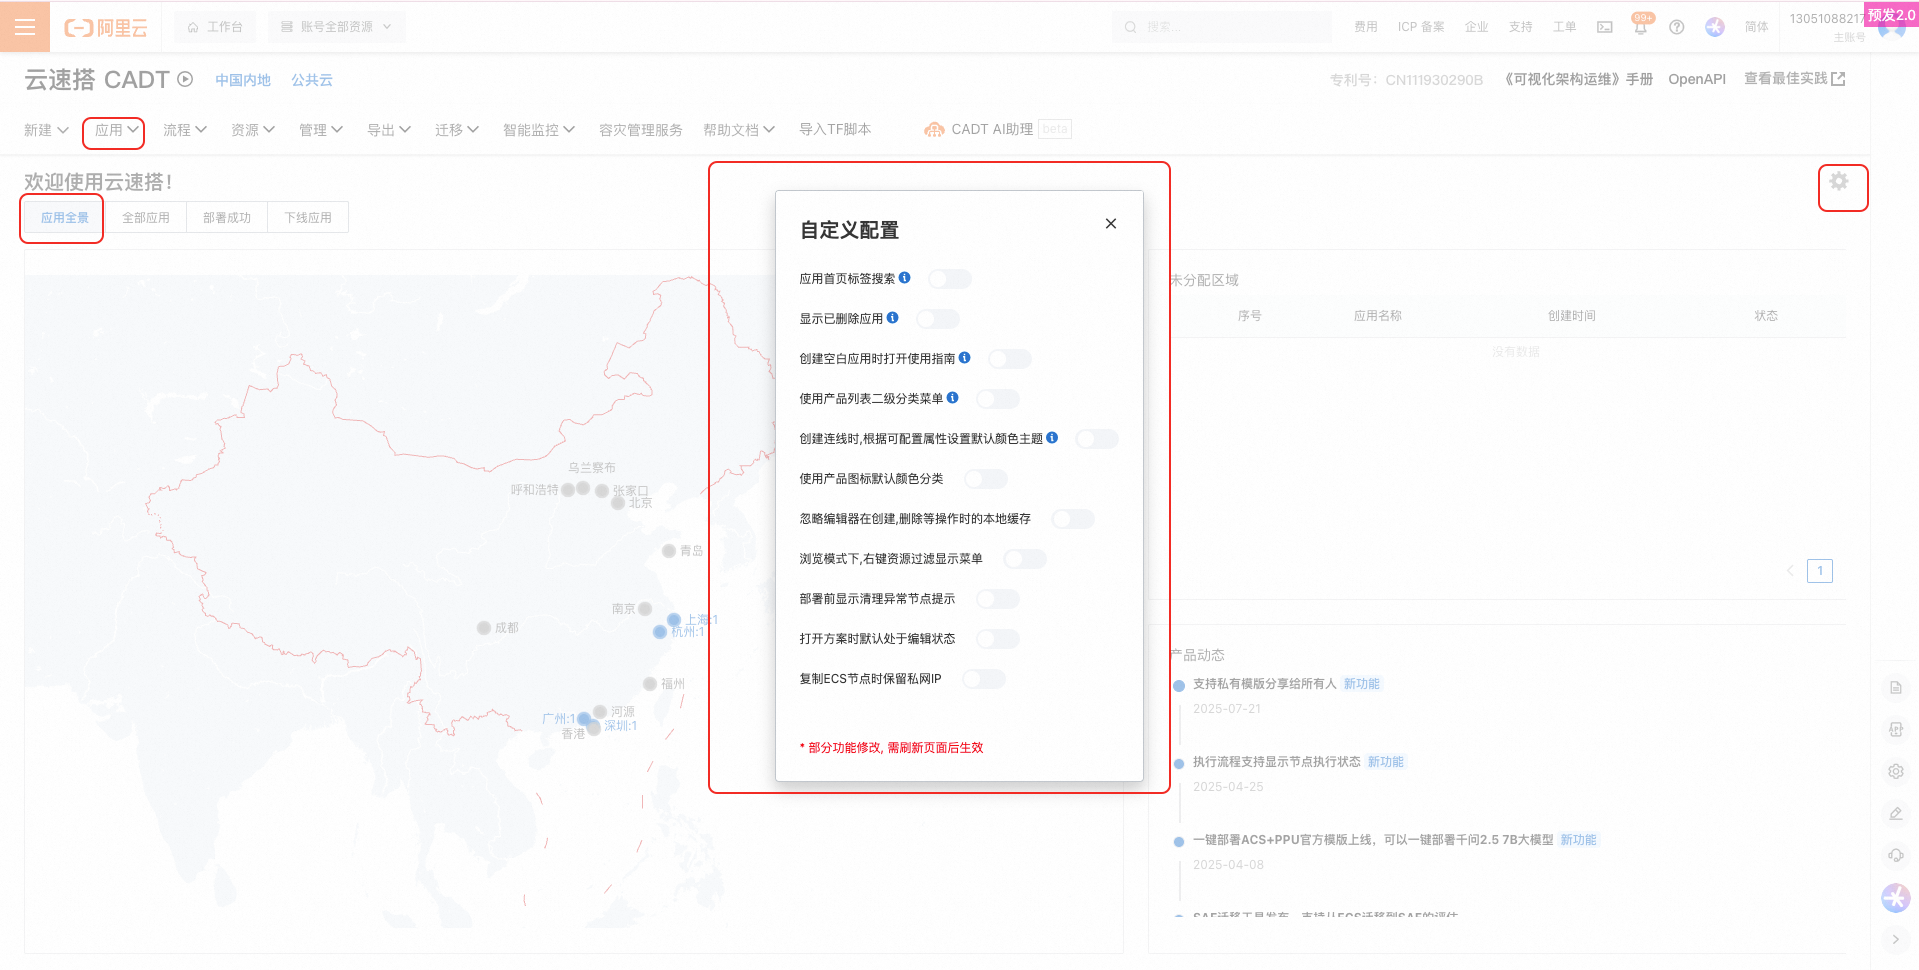Click the page settings gear below 查看最佳实践
This screenshot has width=1919, height=970.
pyautogui.click(x=1839, y=181)
